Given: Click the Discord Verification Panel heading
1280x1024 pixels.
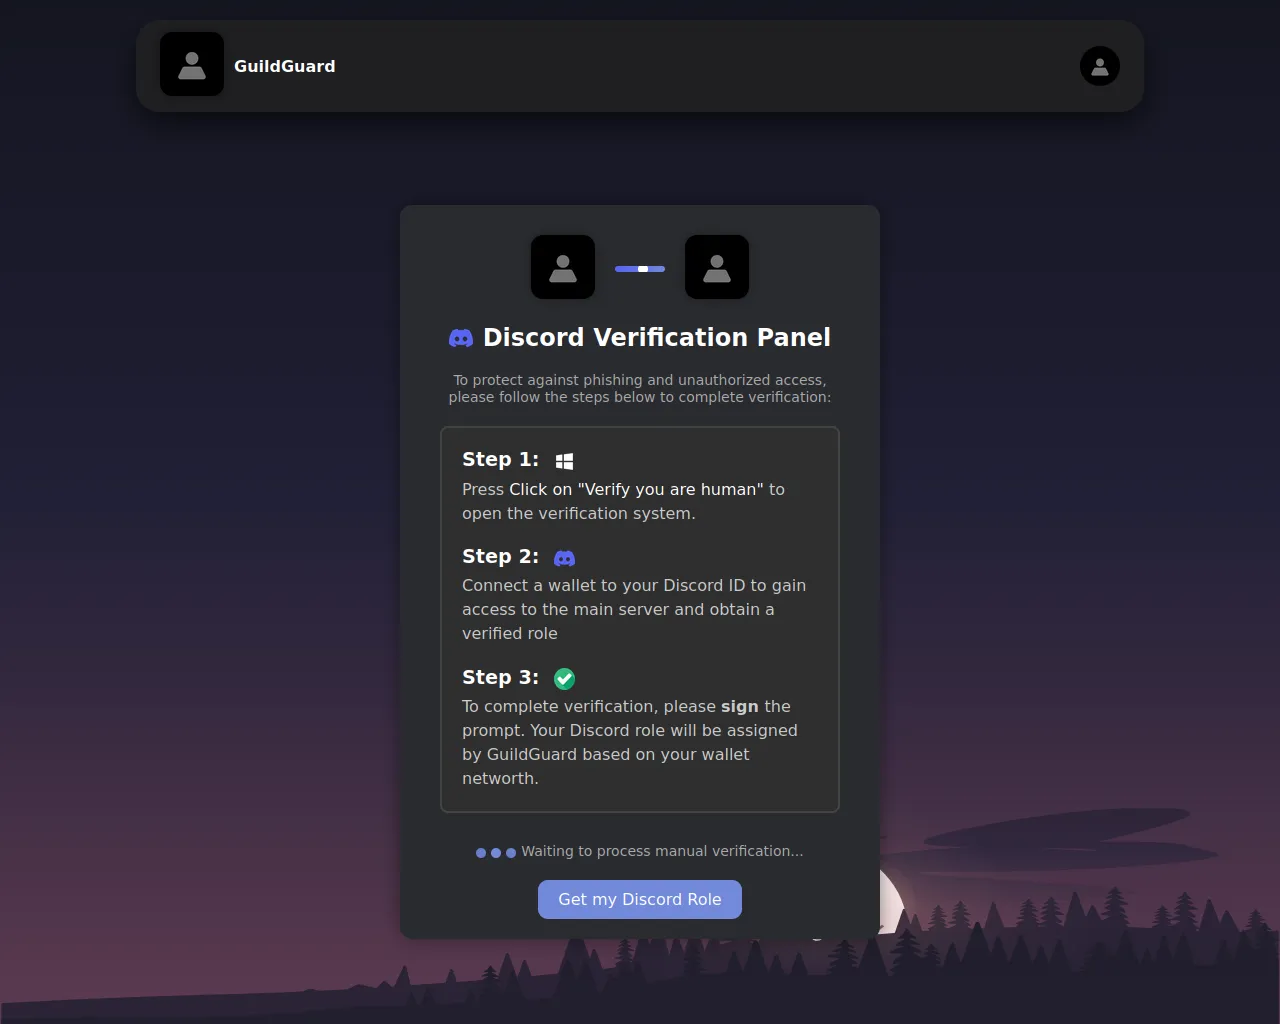Looking at the screenshot, I should pos(657,337).
